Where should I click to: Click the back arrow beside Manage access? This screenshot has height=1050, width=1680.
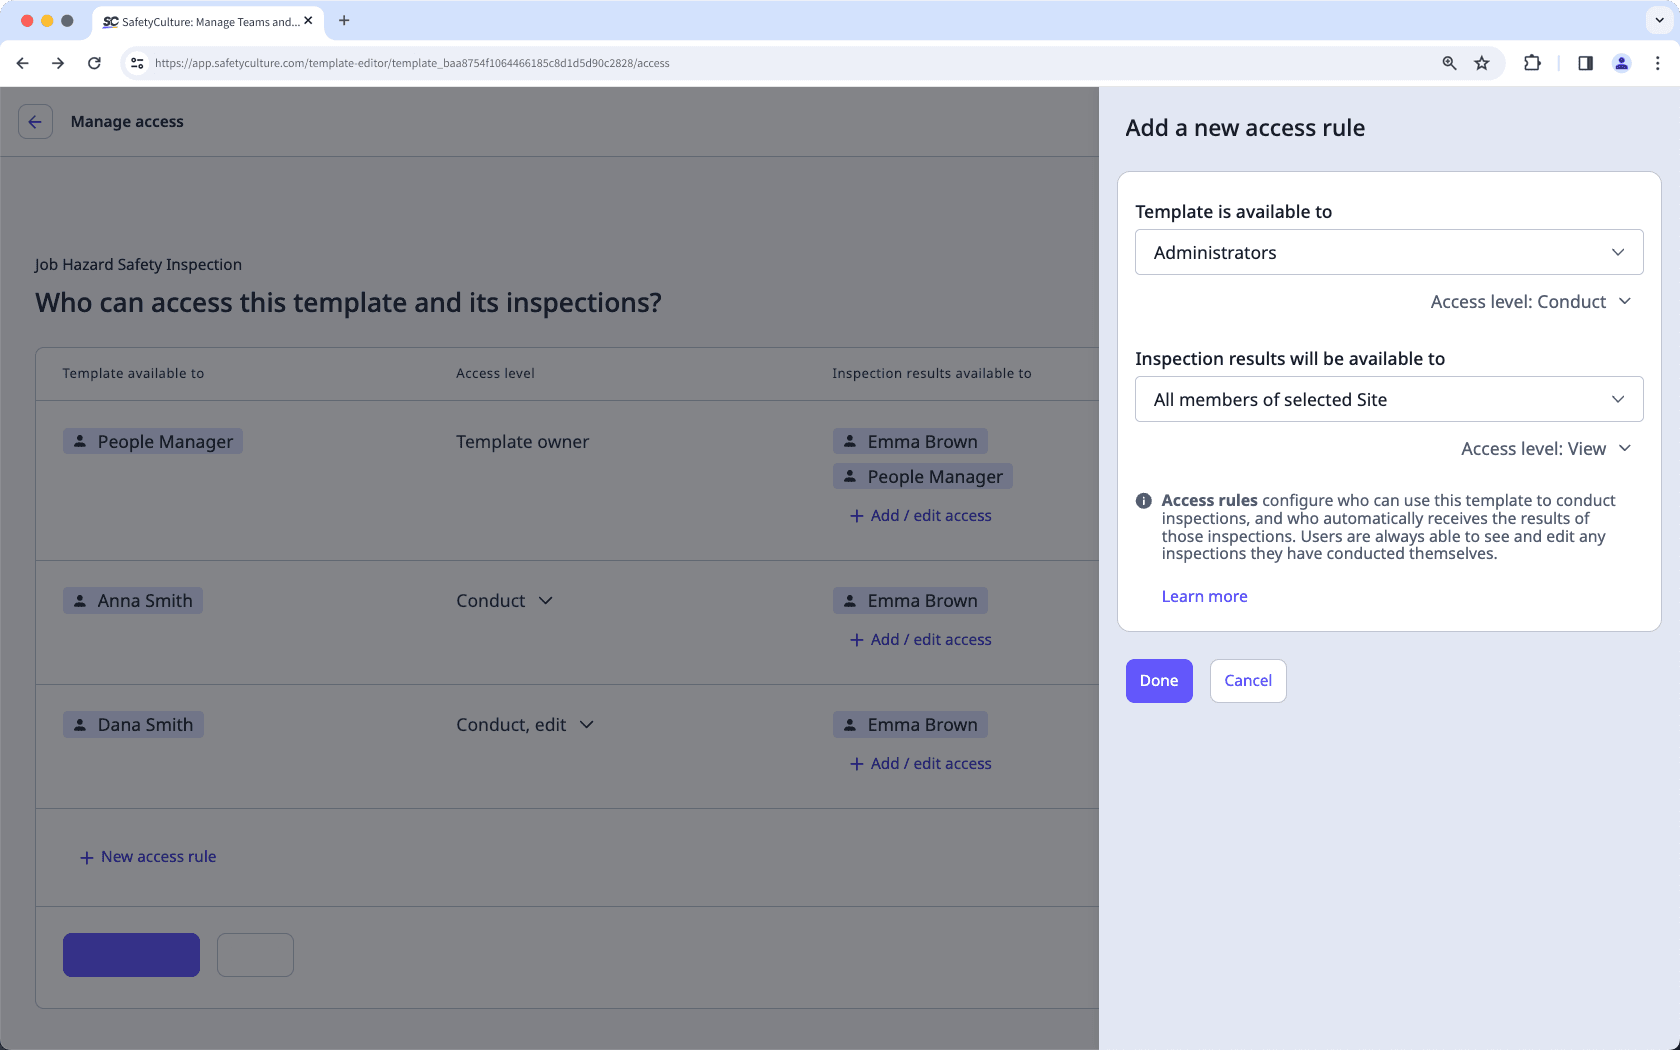[35, 121]
